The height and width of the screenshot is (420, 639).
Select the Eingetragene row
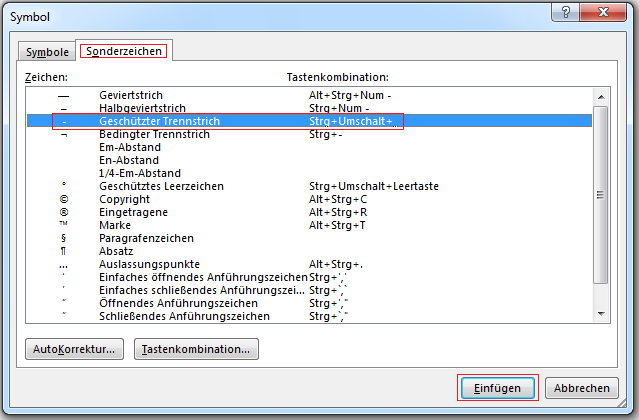click(309, 212)
